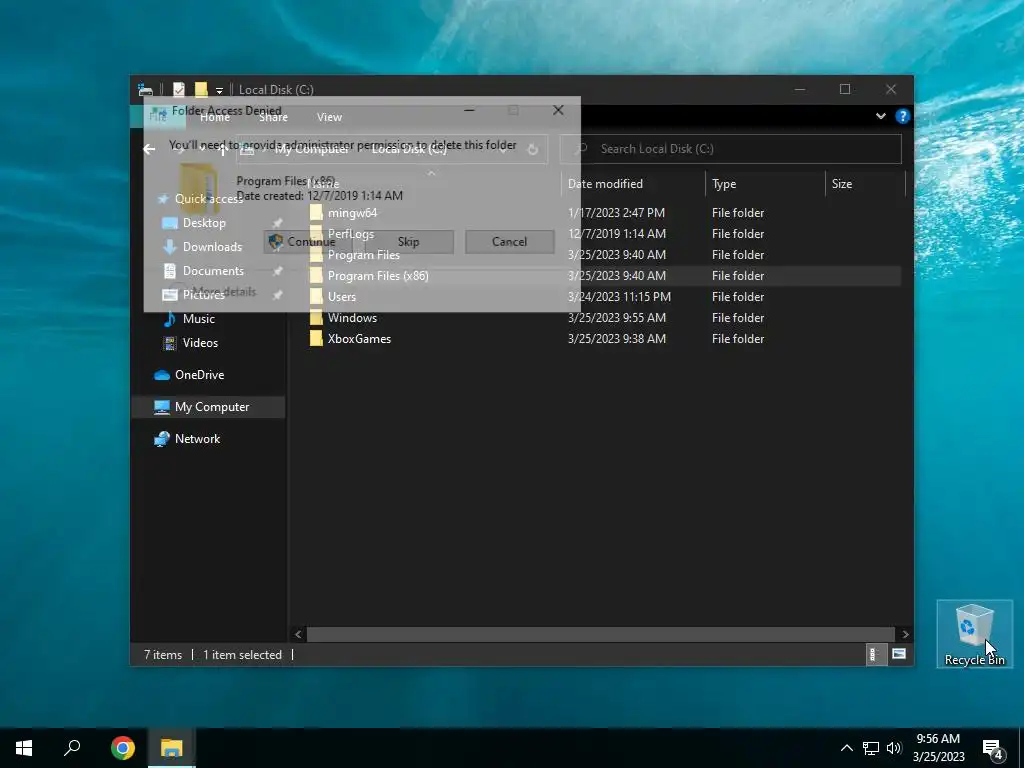Open taskbar search
This screenshot has height=768, width=1024.
click(x=72, y=748)
